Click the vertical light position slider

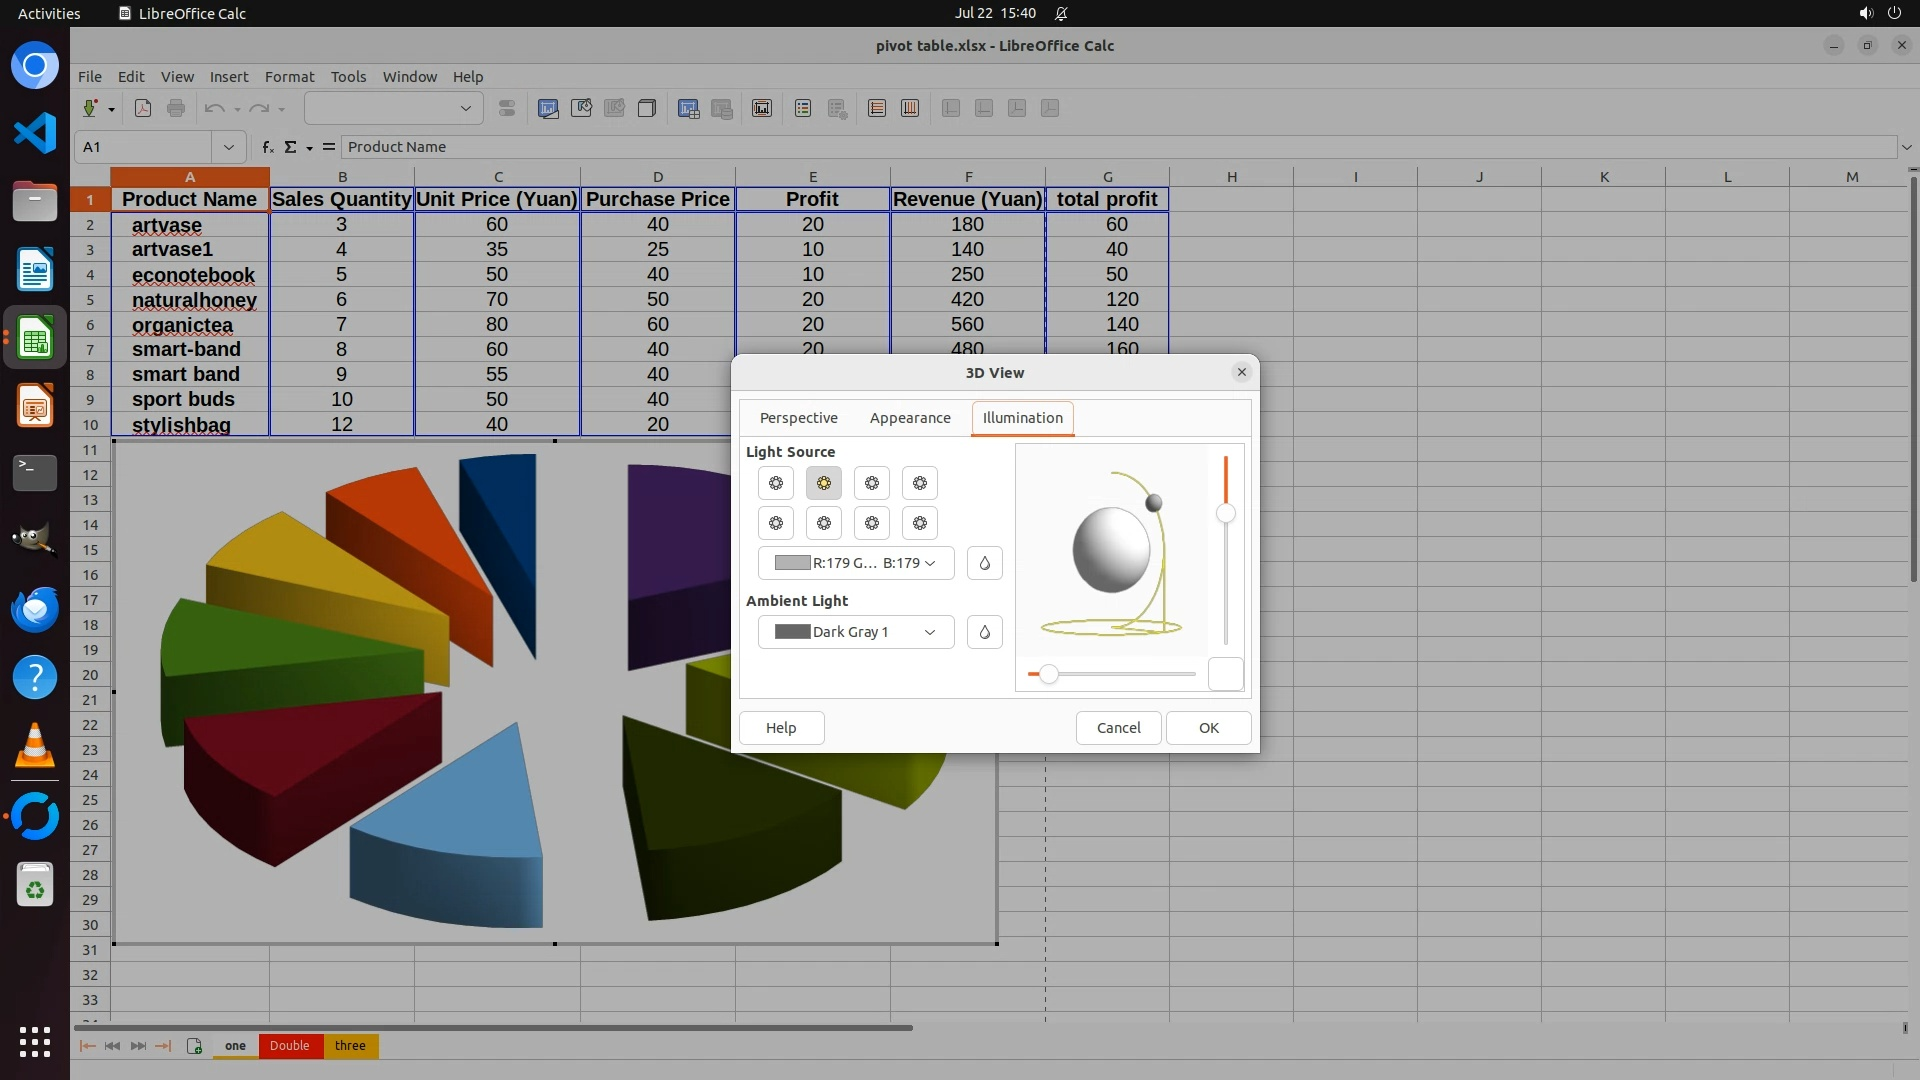(x=1226, y=514)
